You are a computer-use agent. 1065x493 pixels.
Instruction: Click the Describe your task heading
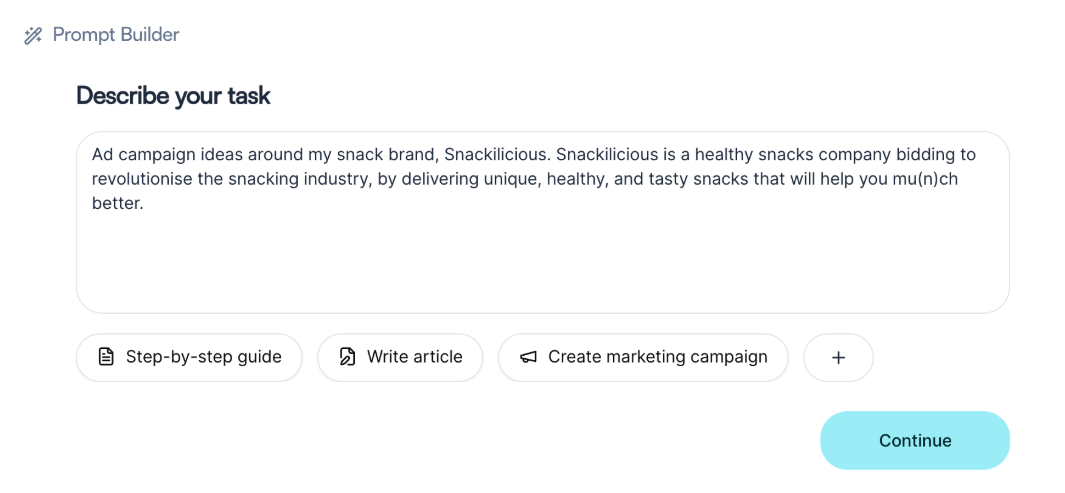[x=173, y=96]
